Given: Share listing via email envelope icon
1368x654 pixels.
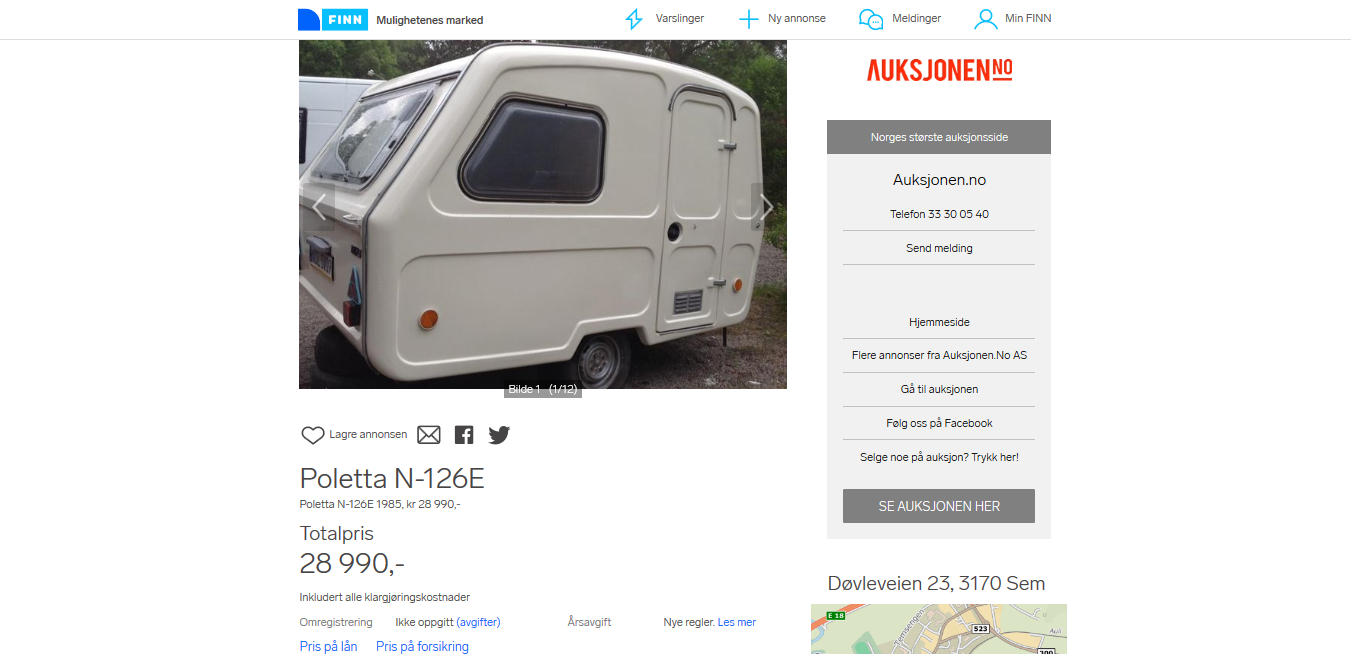Looking at the screenshot, I should [429, 435].
